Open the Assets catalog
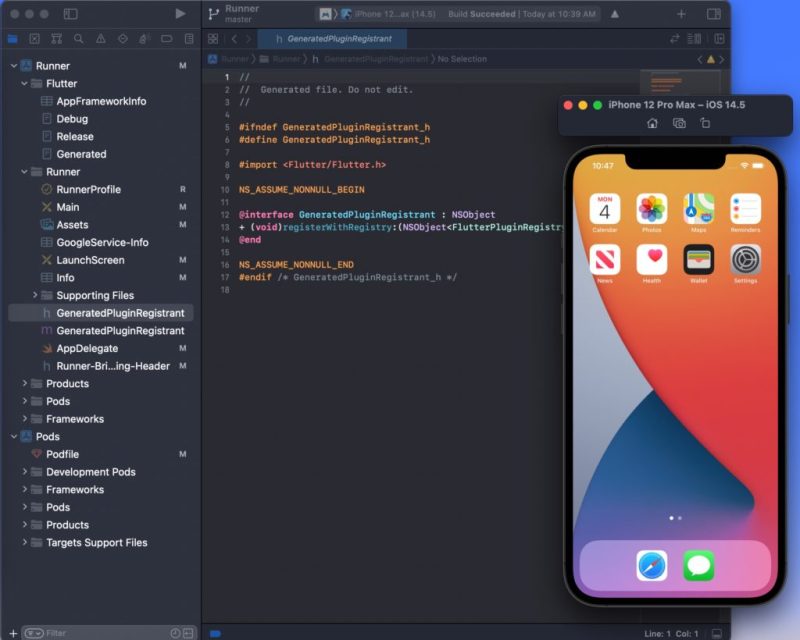Image resolution: width=800 pixels, height=640 pixels. tap(72, 225)
